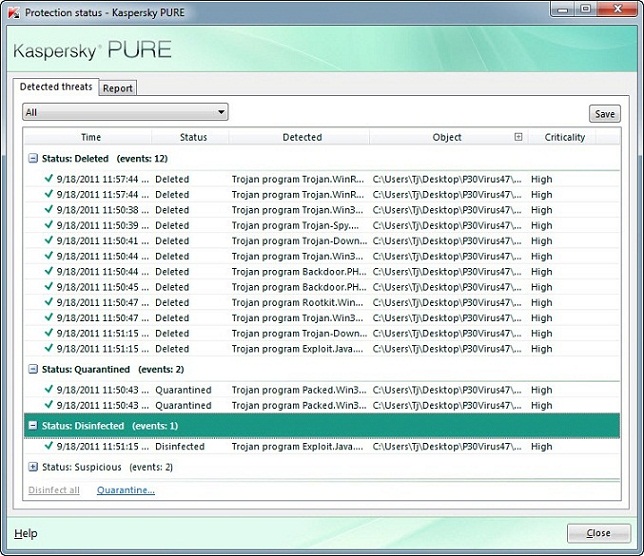Viewport: 644px width, 556px height.
Task: Click object path in the 11:50:41 row
Action: pyautogui.click(x=447, y=241)
